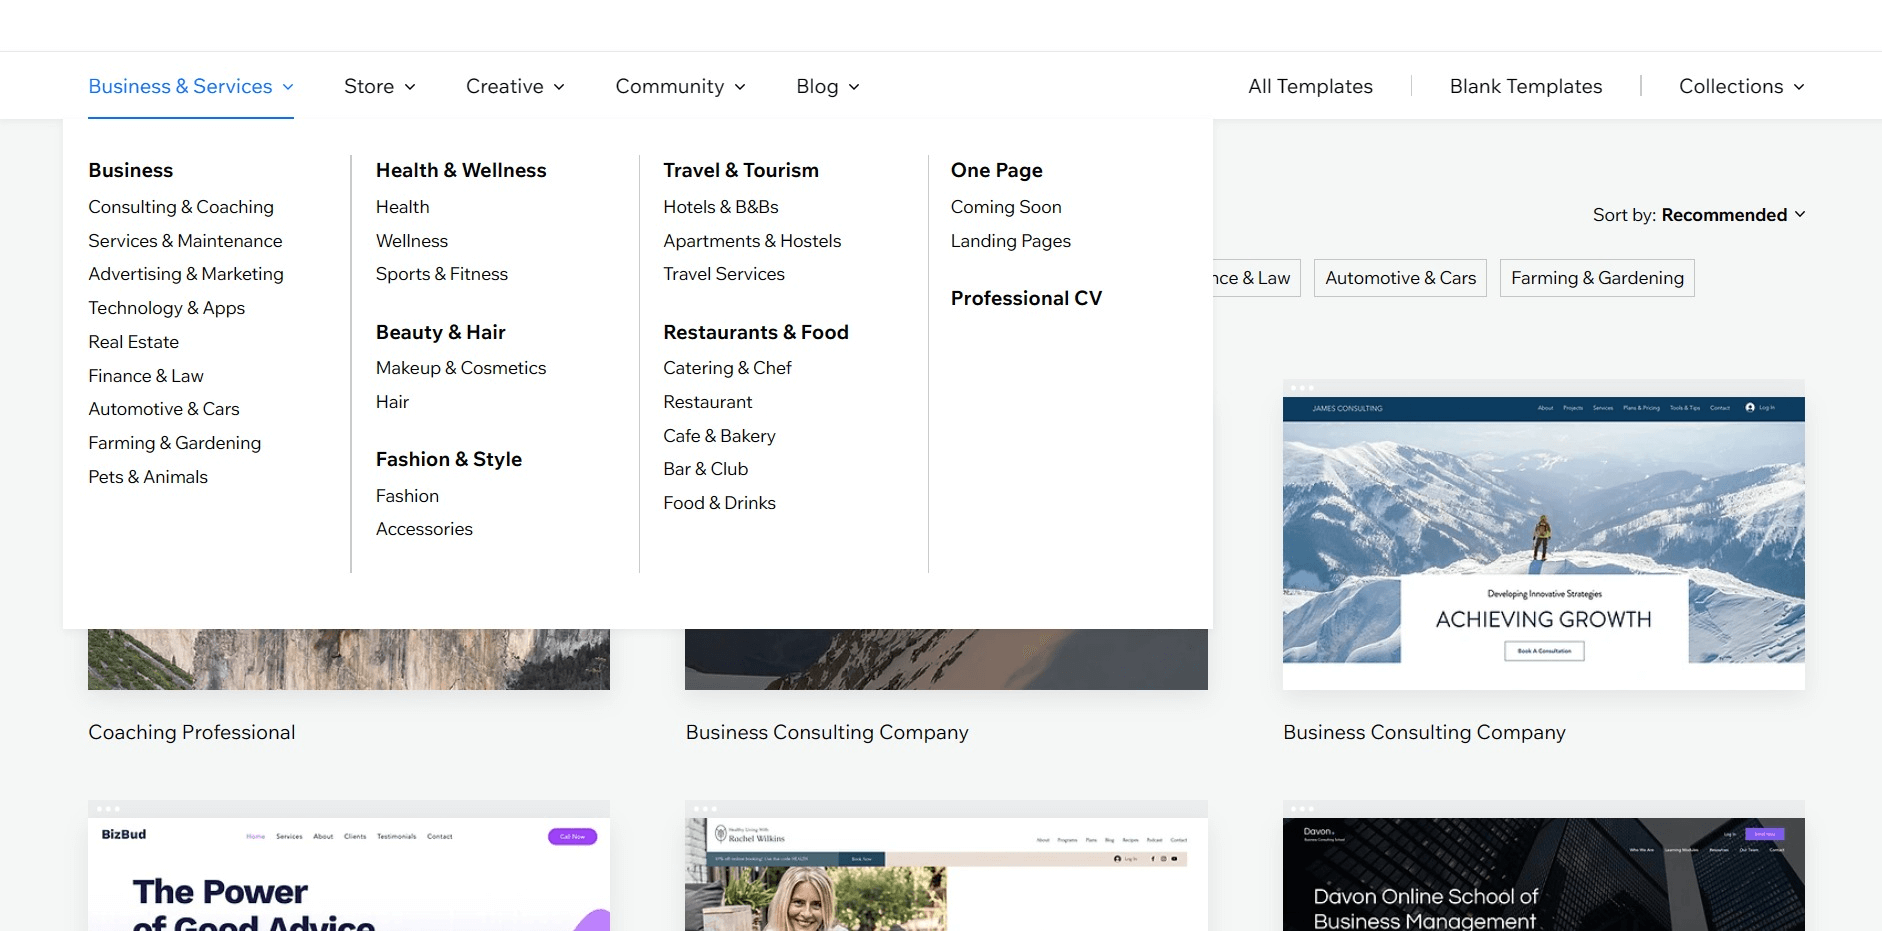
Task: Click the Farming & Gardening filter chip
Action: 1596,278
